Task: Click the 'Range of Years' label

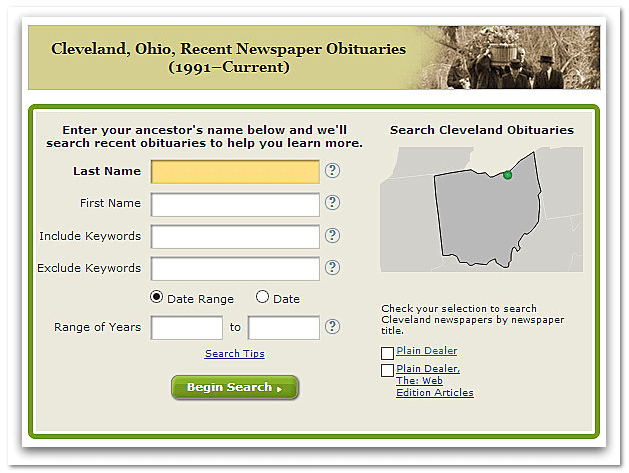Action: click(x=97, y=327)
